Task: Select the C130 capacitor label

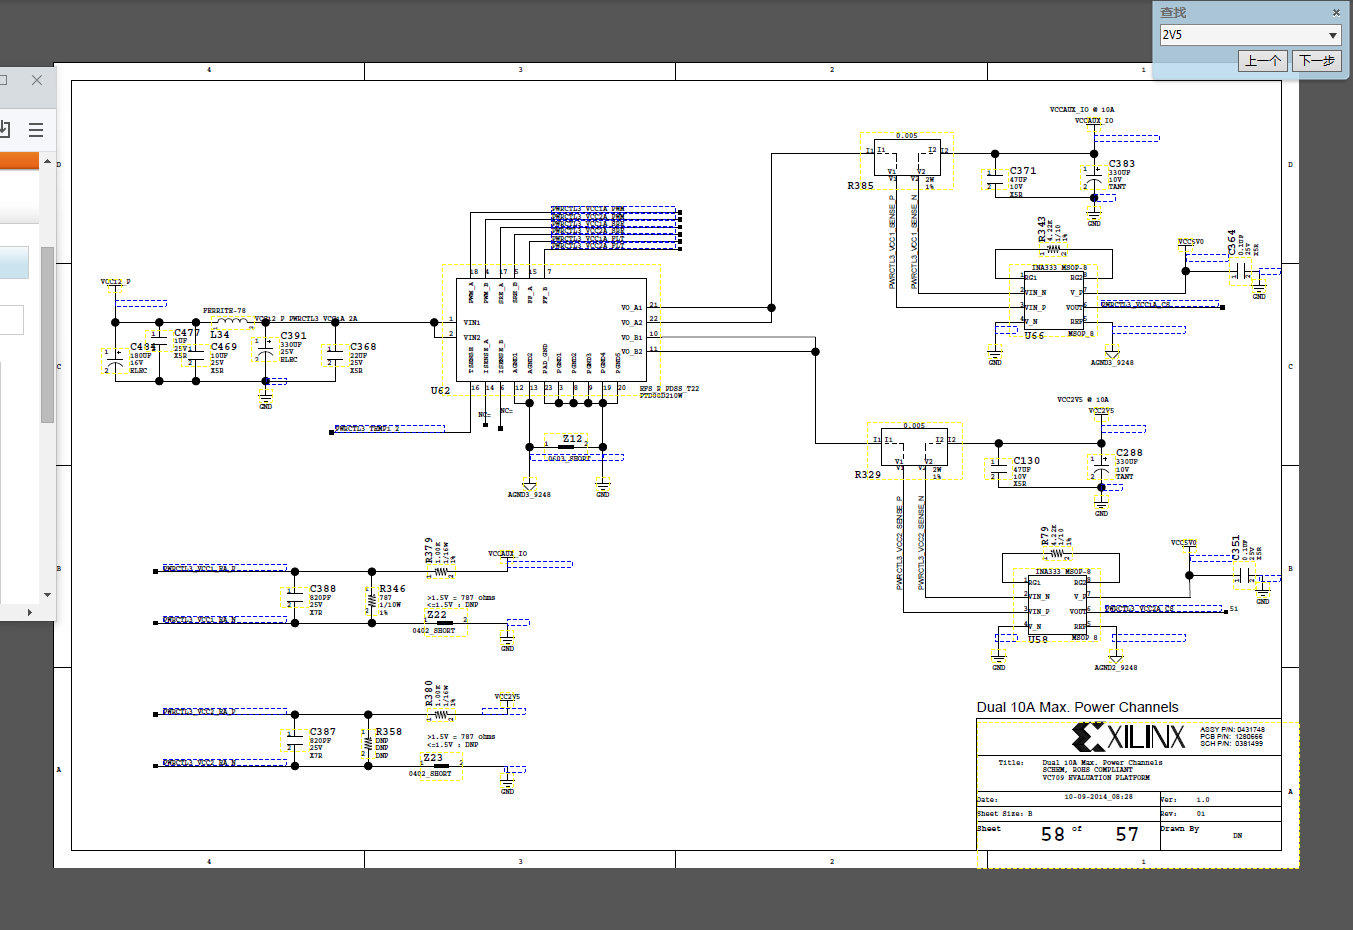Action: click(x=1027, y=461)
